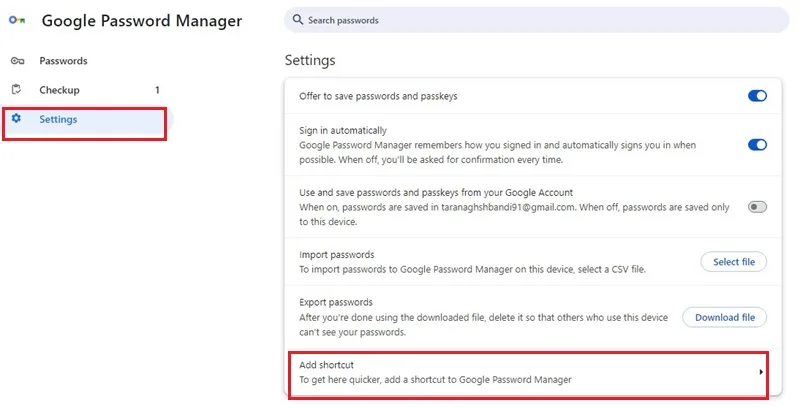This screenshot has height=407, width=800.
Task: Open the Add shortcut row
Action: point(529,375)
